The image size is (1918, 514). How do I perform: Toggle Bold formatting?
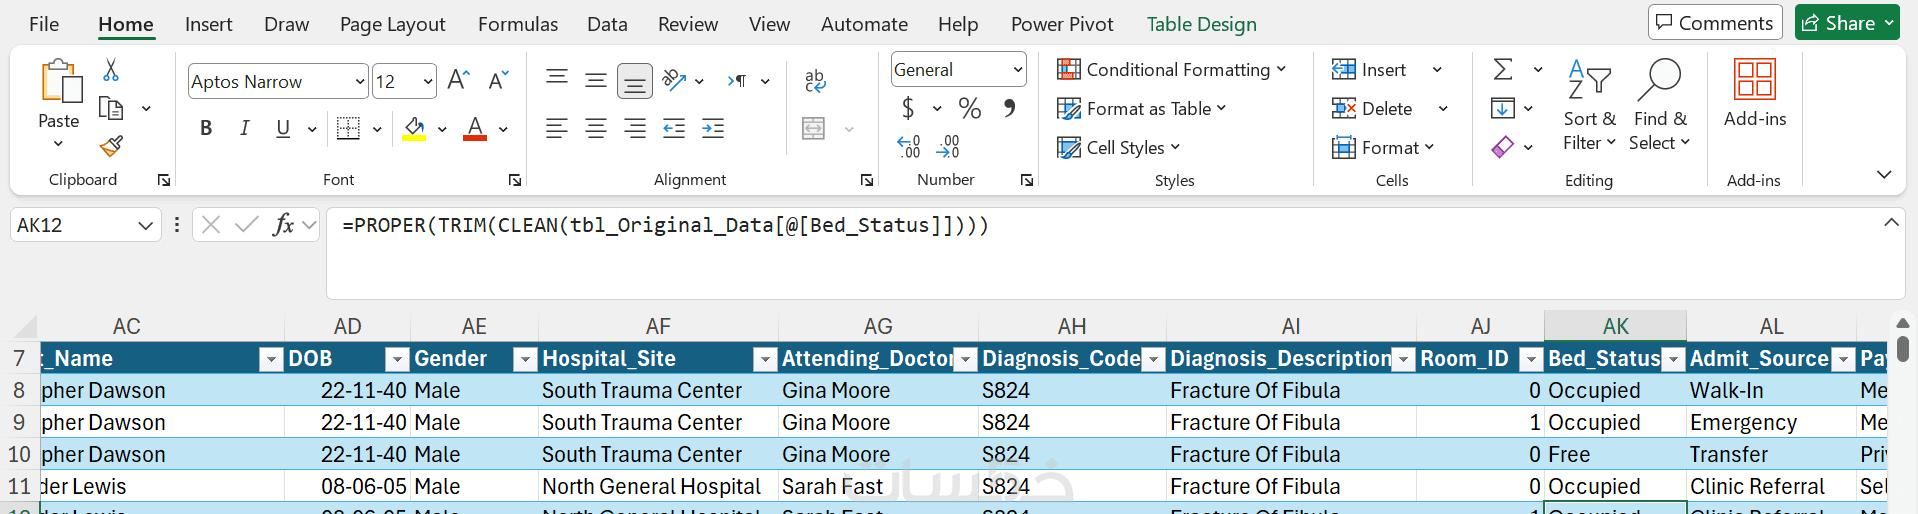coord(206,128)
